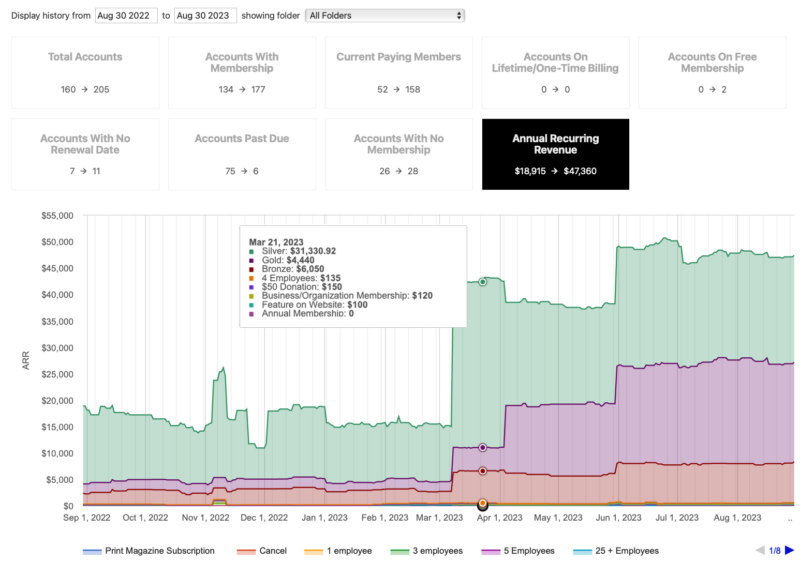Select the Annual Recurring Revenue card
Screen dimensions: 800x562
[x=556, y=154]
